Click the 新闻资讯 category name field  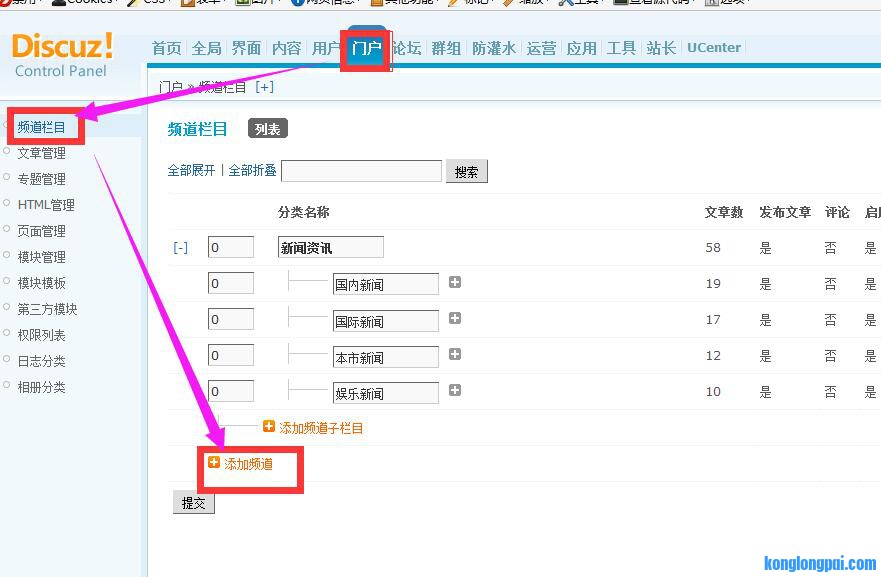(x=330, y=248)
